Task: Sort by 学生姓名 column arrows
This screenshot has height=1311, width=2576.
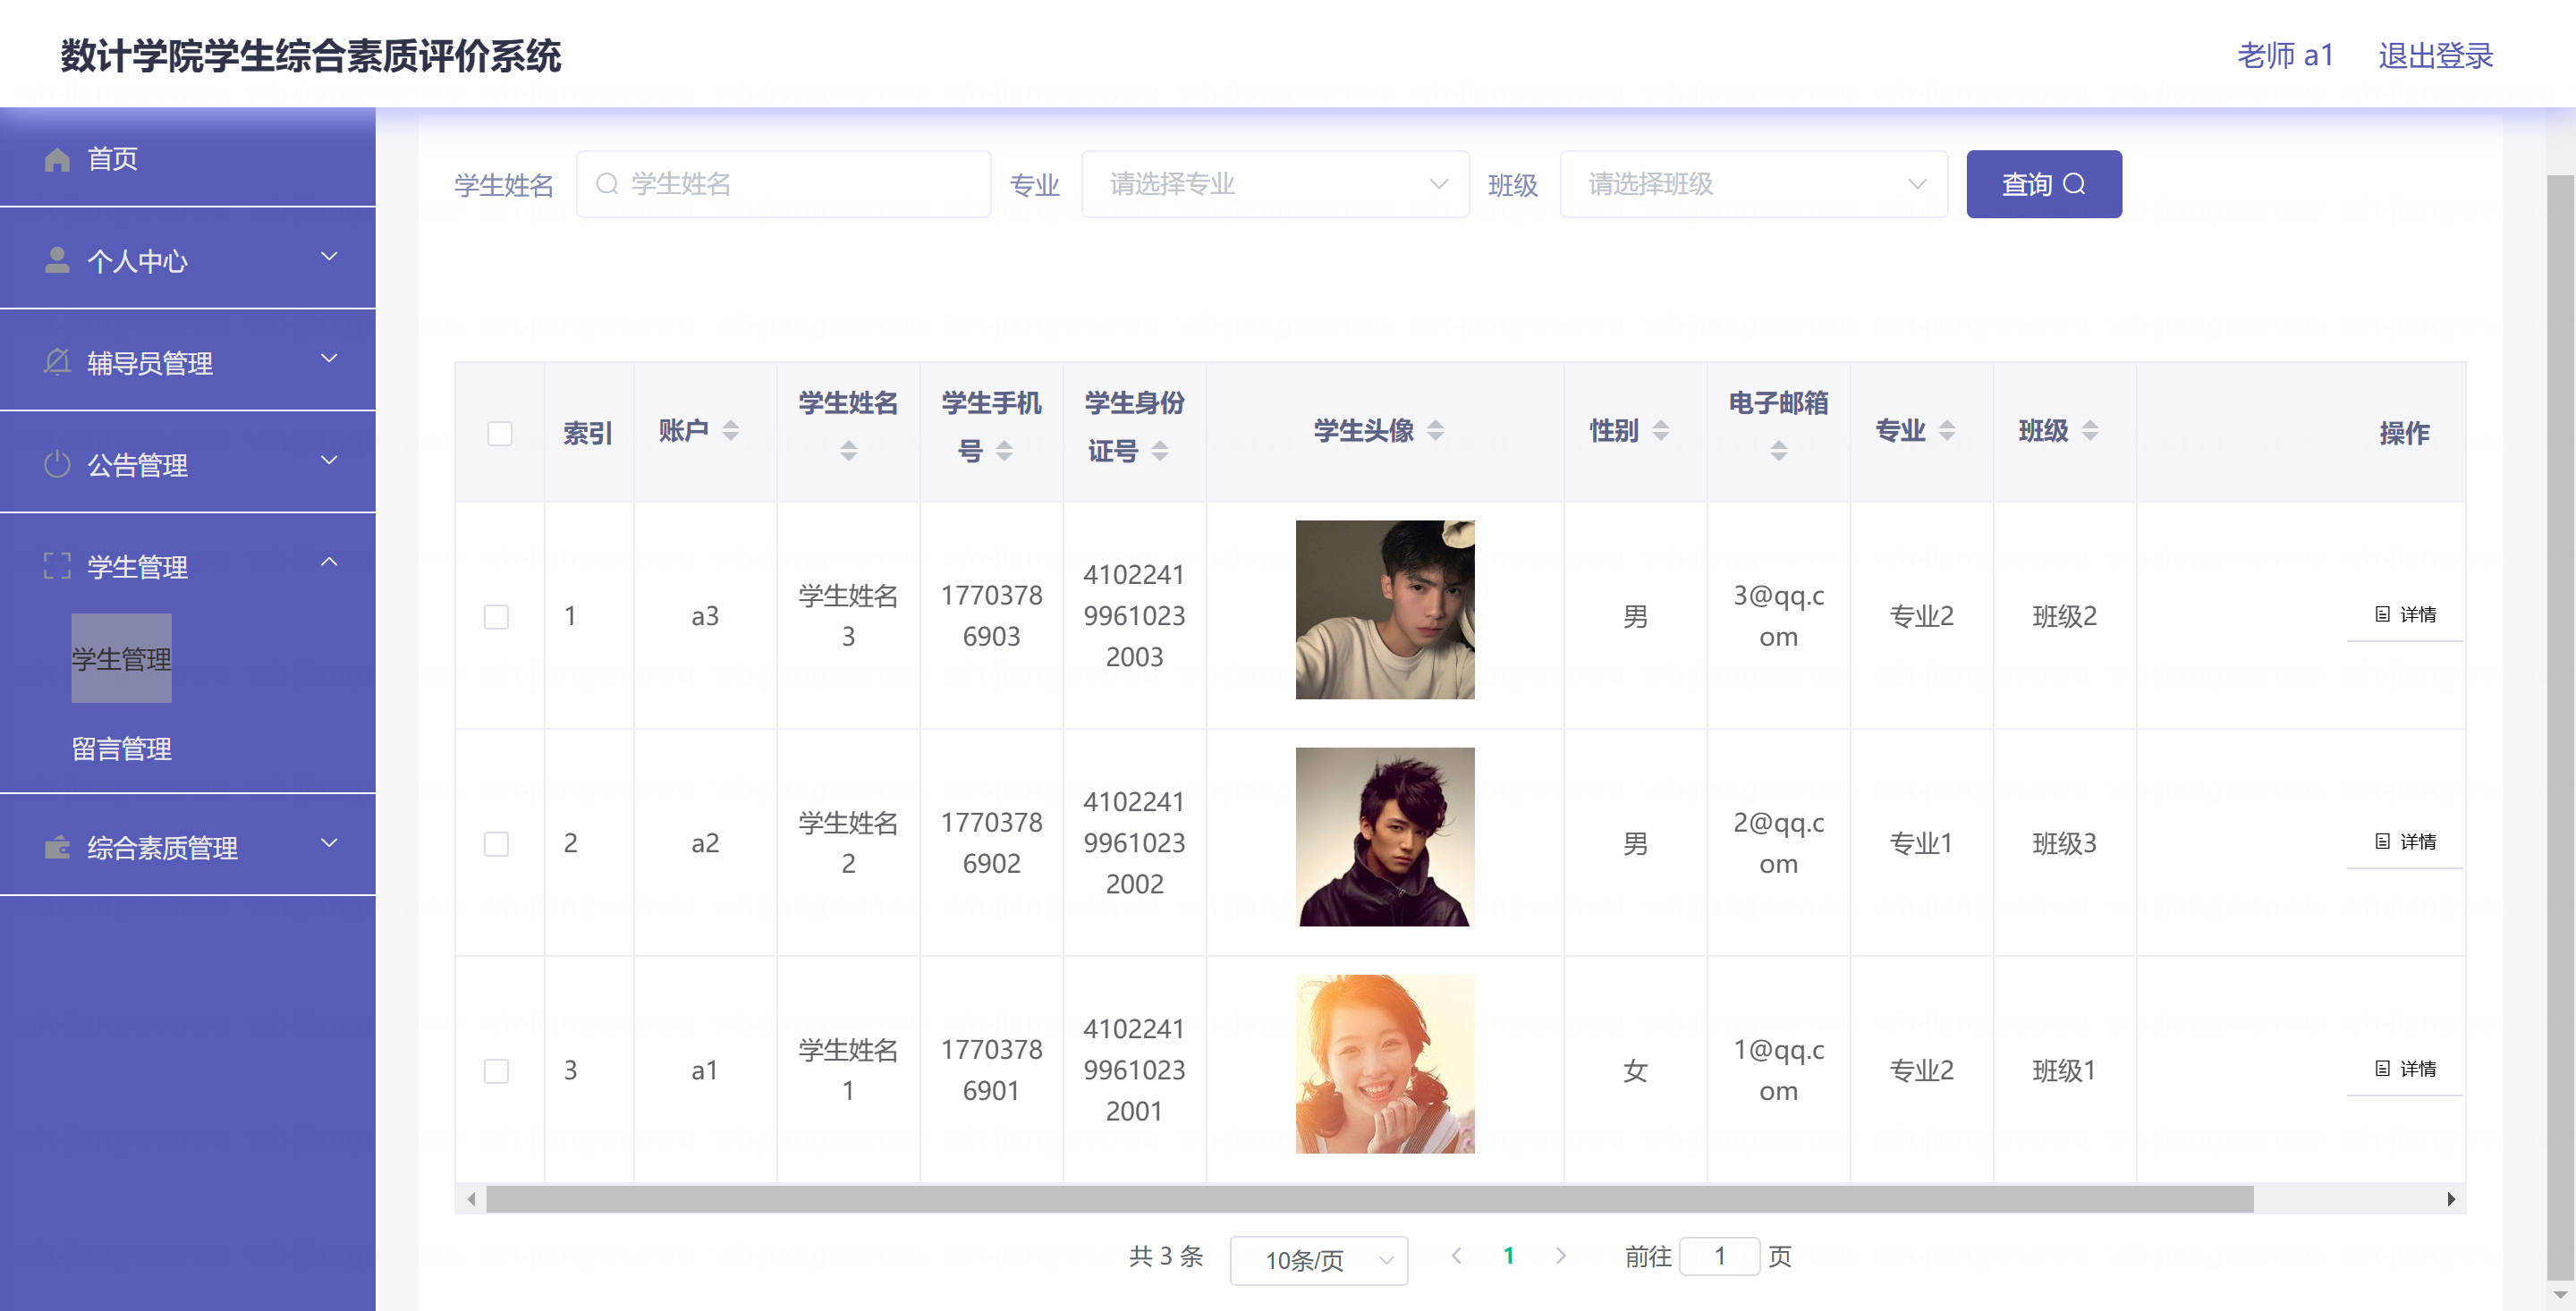Action: point(848,451)
